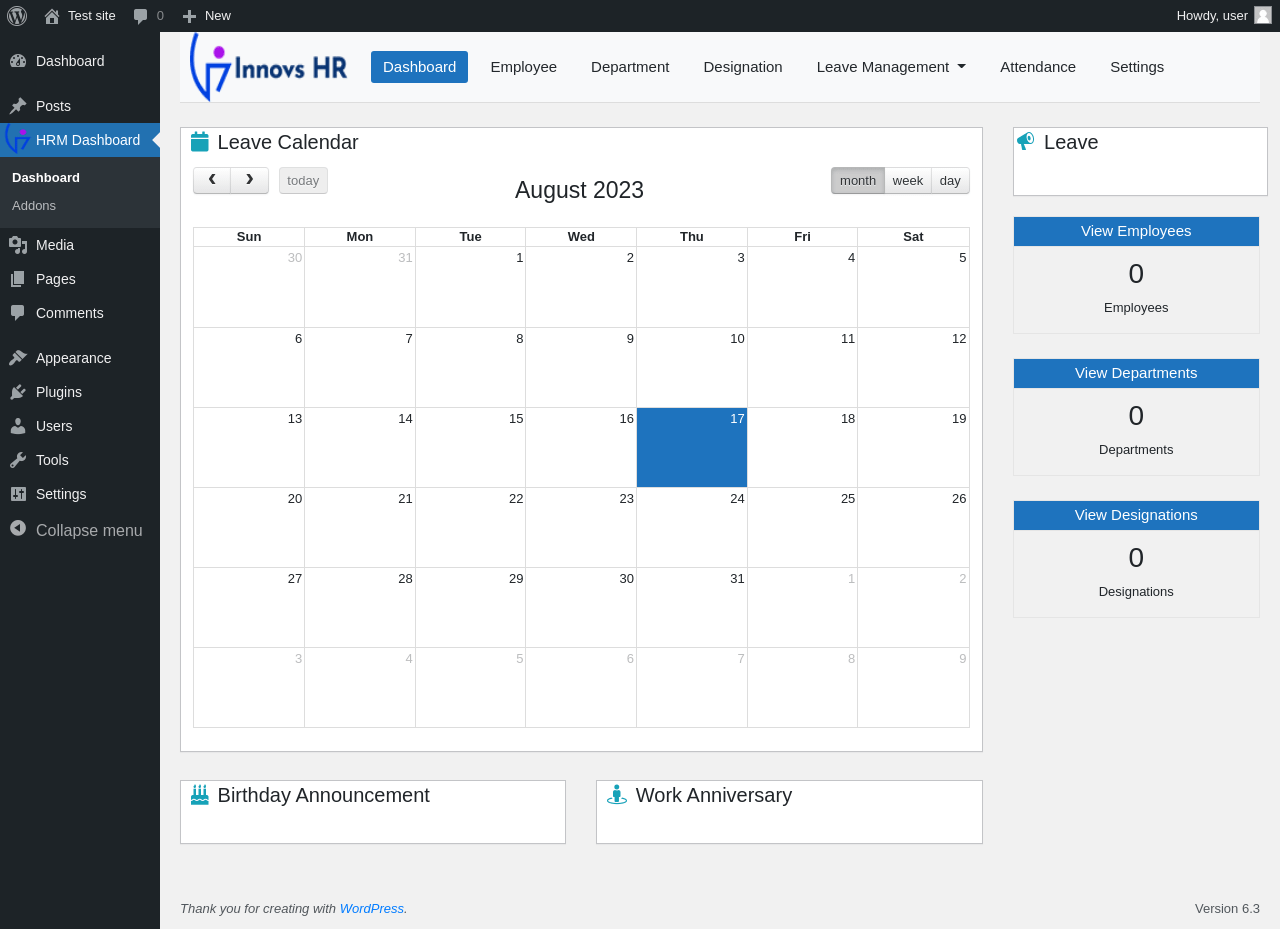The height and width of the screenshot is (929, 1280).
Task: Click the Innovs HR logo
Action: (268, 67)
